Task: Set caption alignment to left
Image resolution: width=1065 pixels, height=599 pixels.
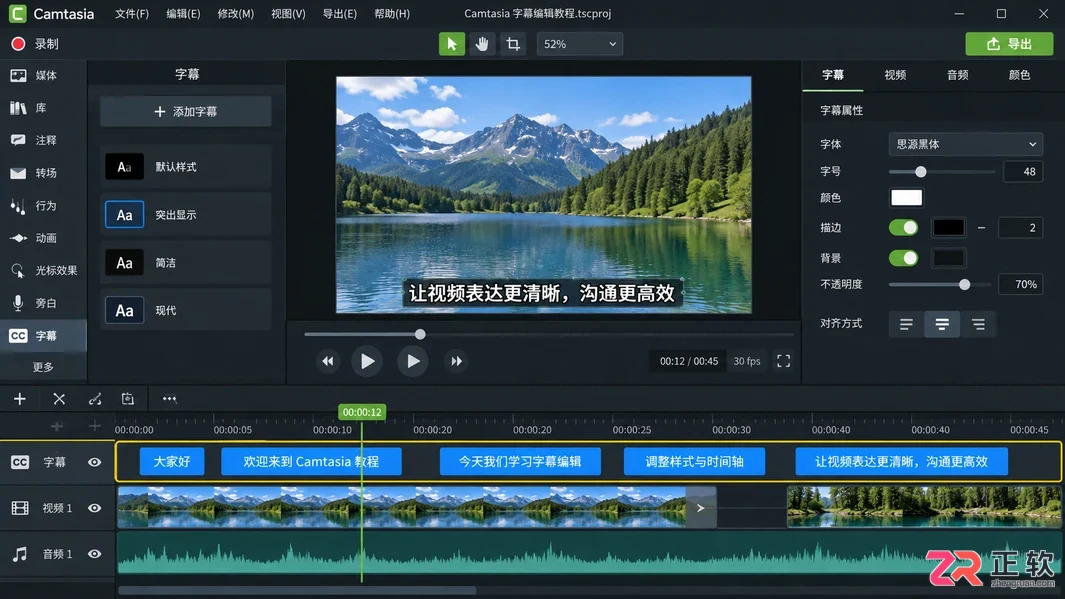Action: 906,325
